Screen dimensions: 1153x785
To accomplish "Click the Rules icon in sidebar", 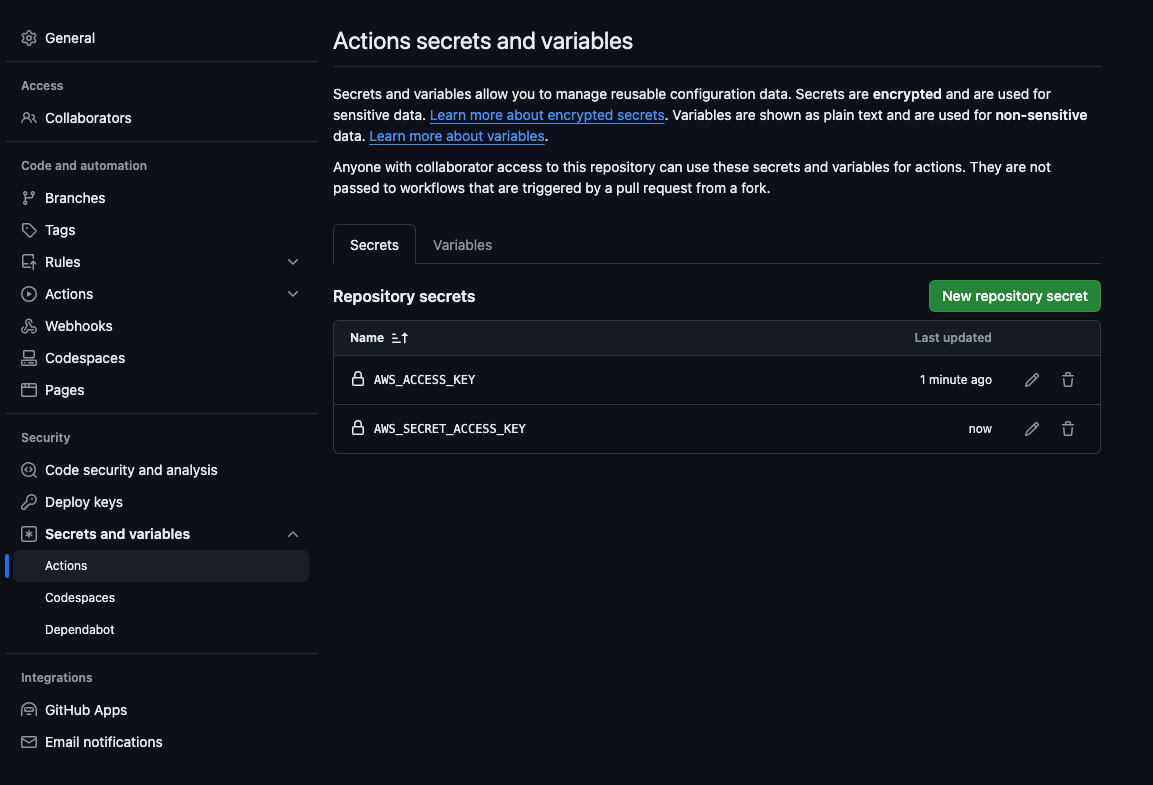I will pyautogui.click(x=29, y=262).
